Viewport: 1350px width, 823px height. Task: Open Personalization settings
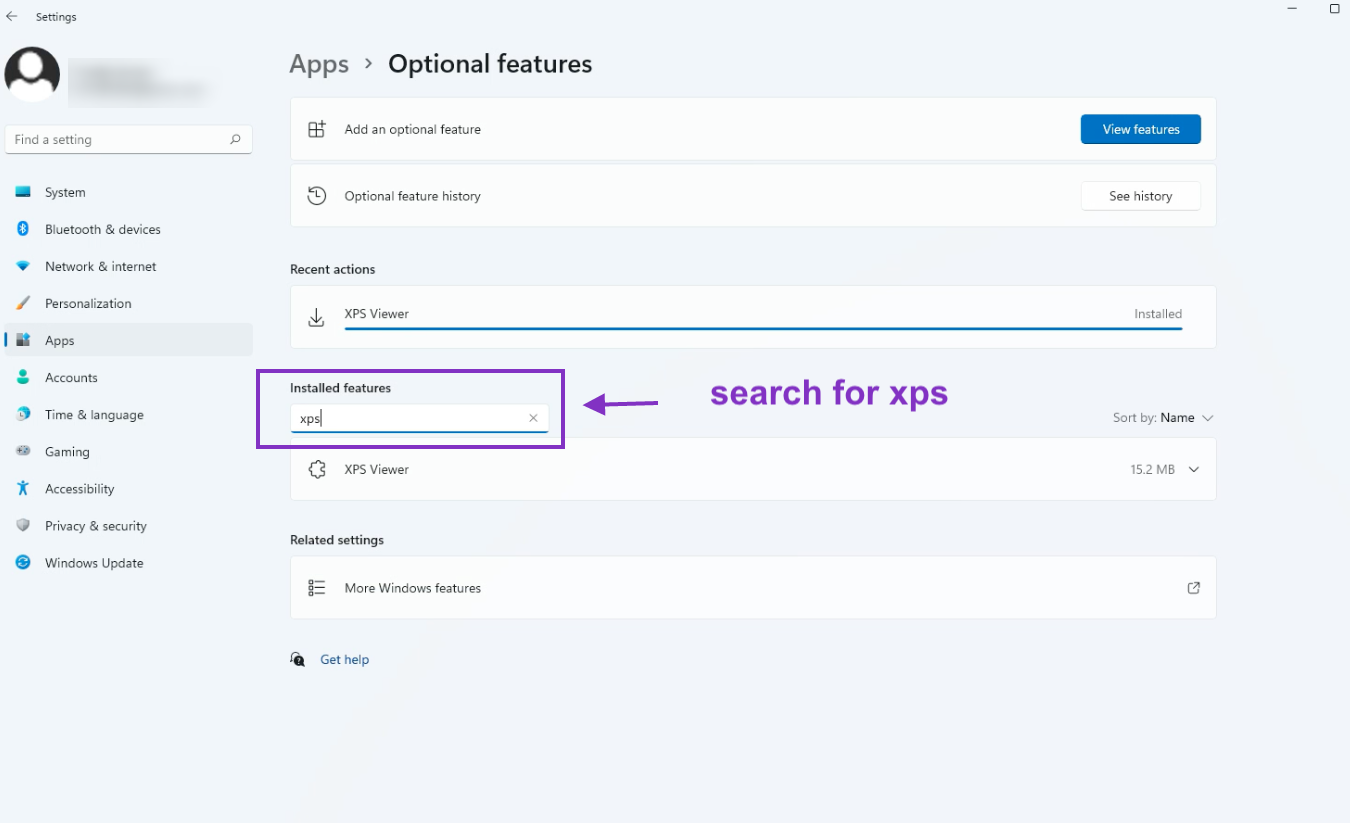tap(128, 303)
